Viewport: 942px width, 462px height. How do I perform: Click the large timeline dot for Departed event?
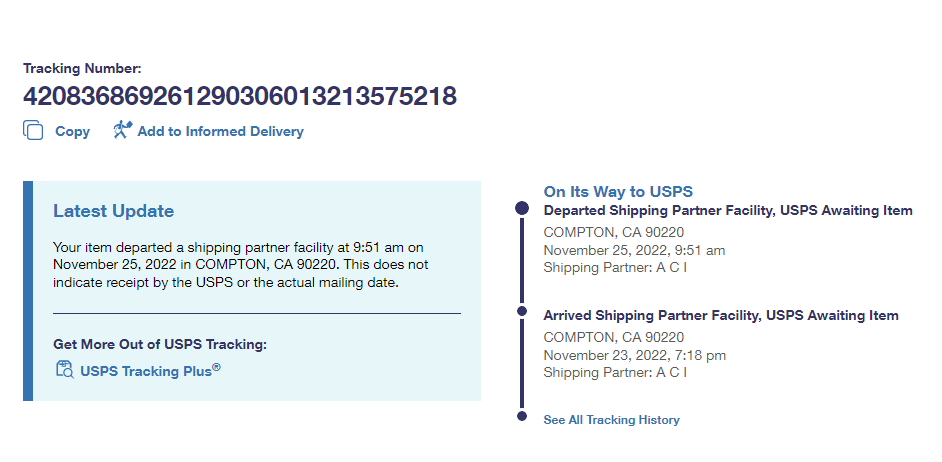point(521,209)
